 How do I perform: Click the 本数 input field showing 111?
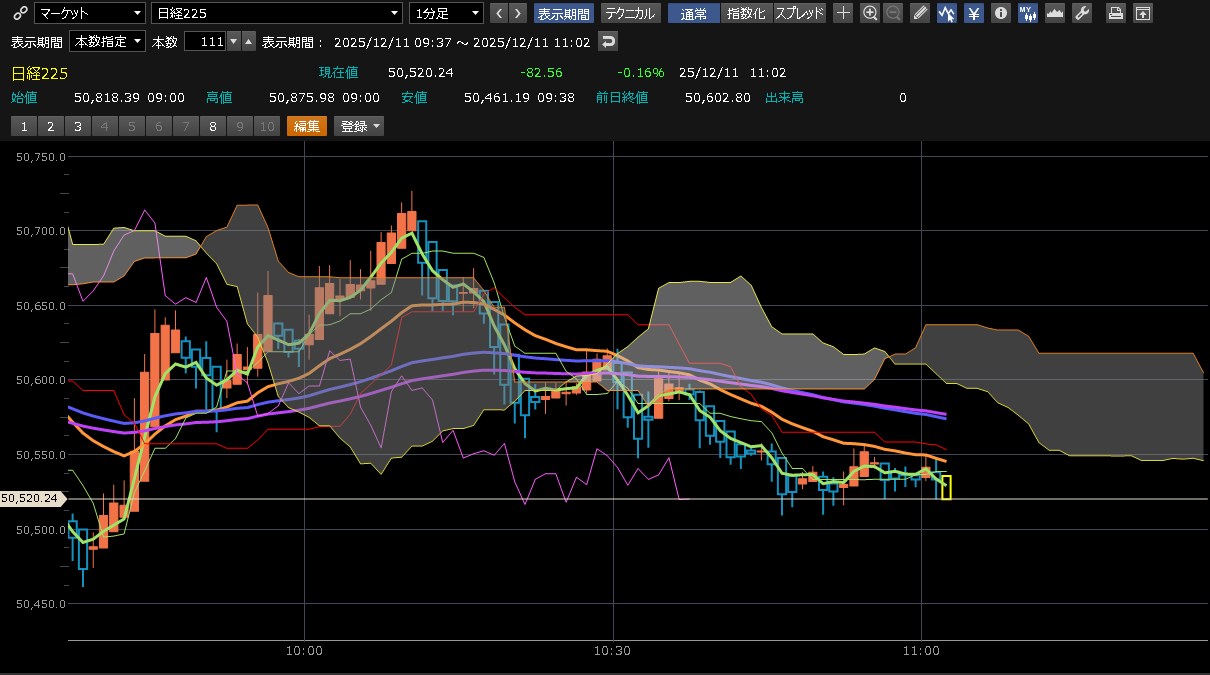[x=205, y=41]
